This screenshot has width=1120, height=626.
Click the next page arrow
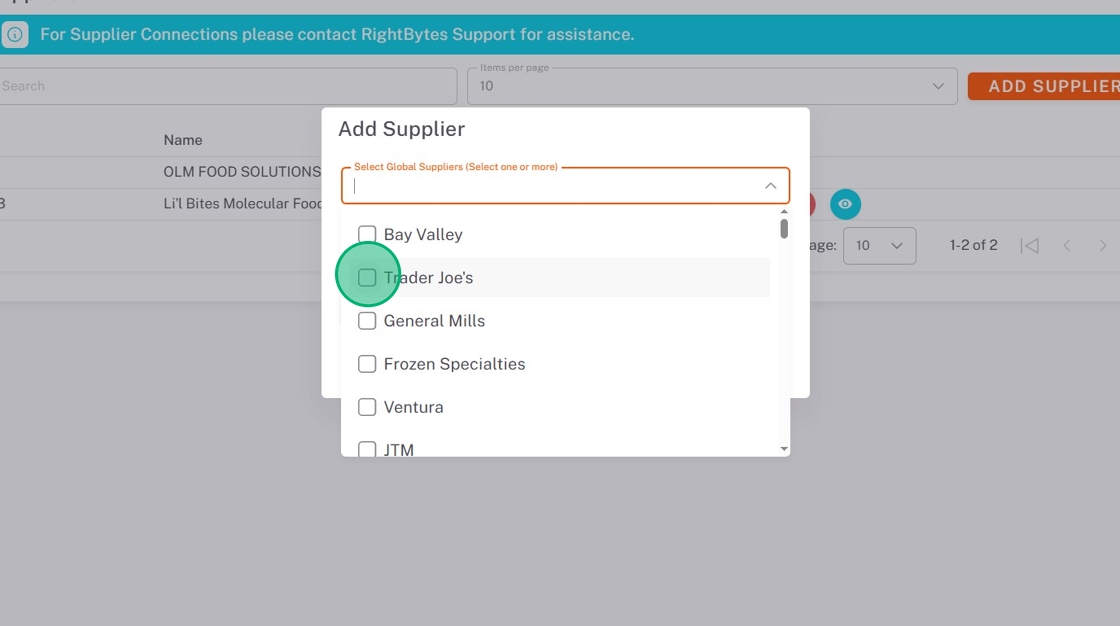point(1103,246)
